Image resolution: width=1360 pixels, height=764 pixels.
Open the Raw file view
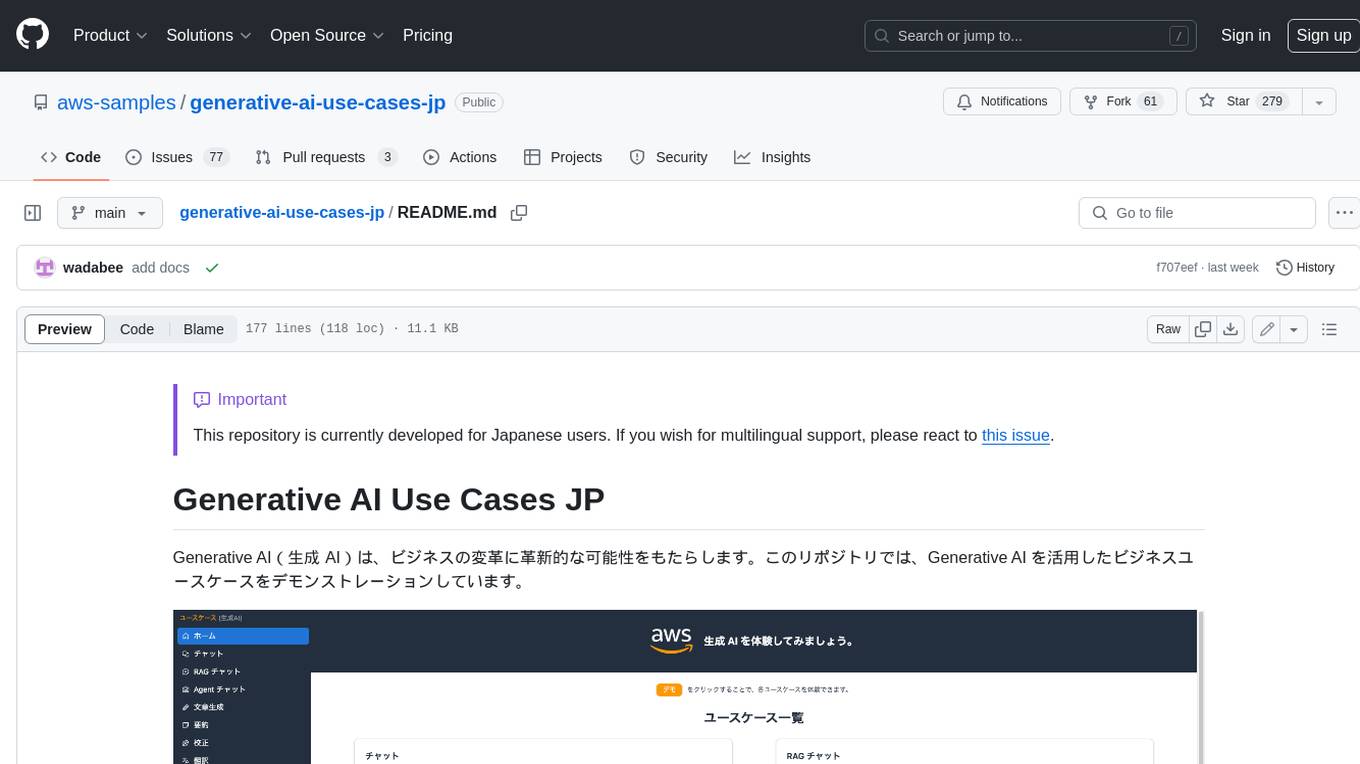pos(1168,329)
